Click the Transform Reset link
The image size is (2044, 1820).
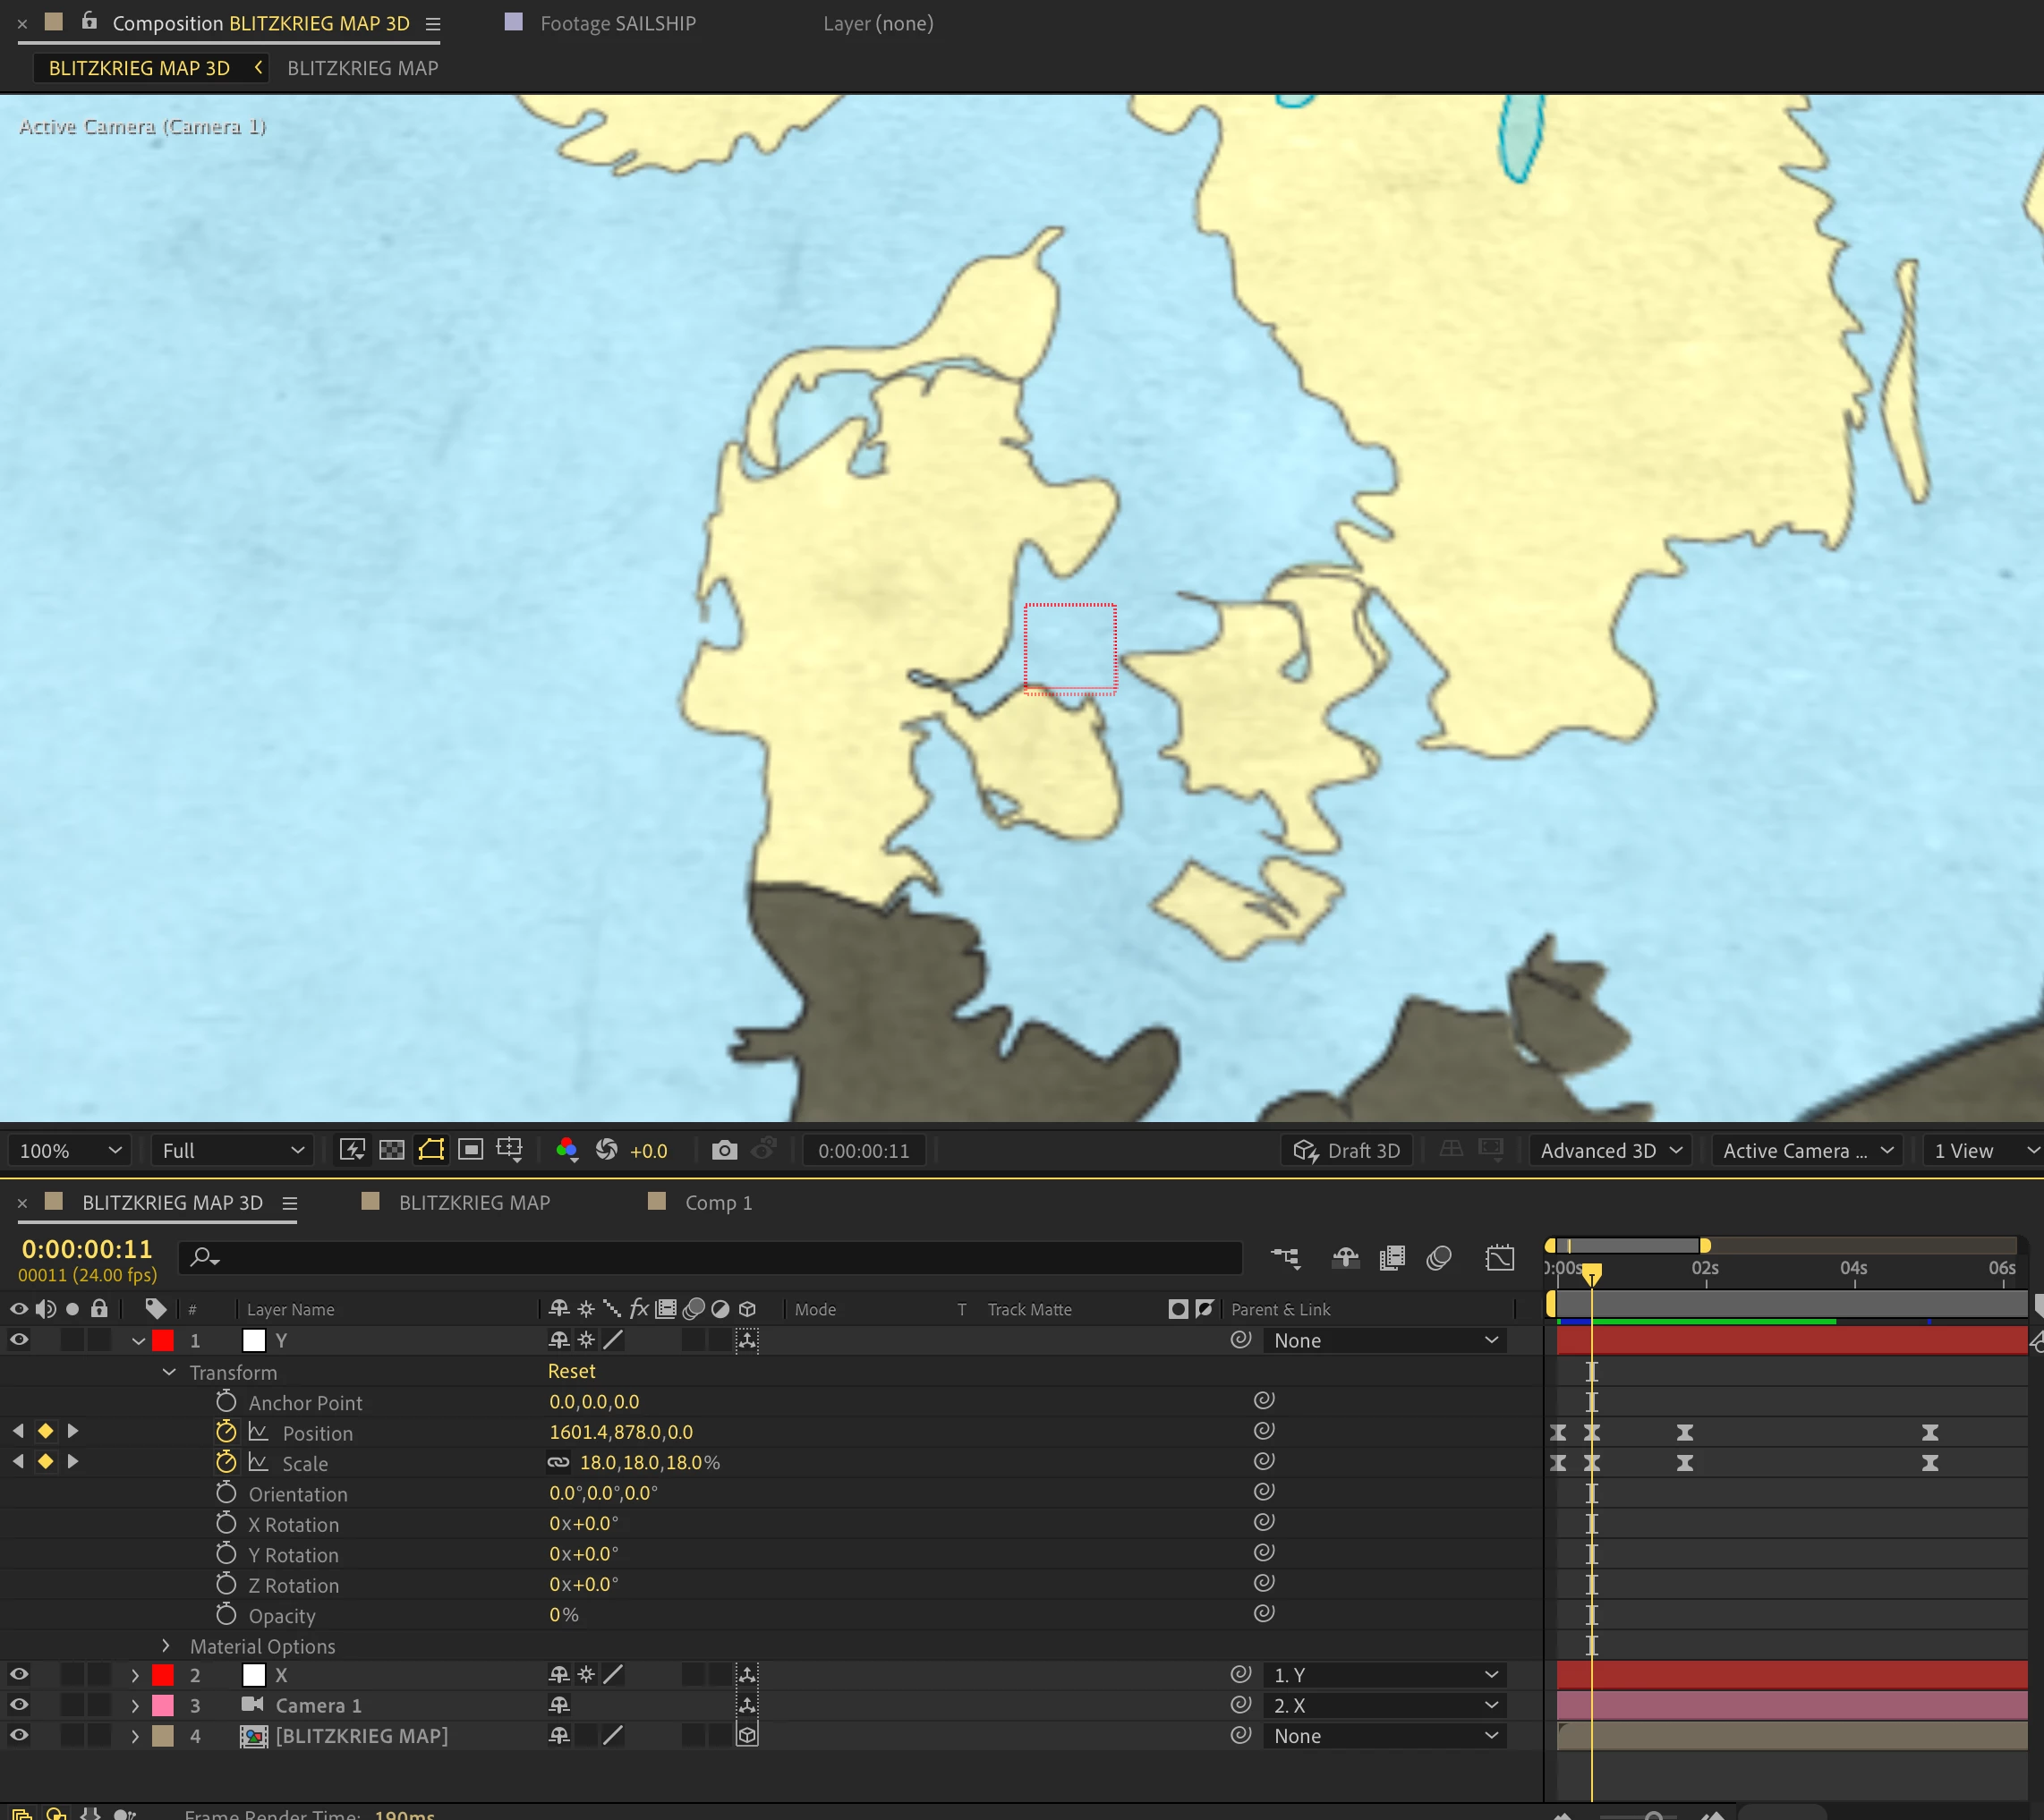(571, 1371)
